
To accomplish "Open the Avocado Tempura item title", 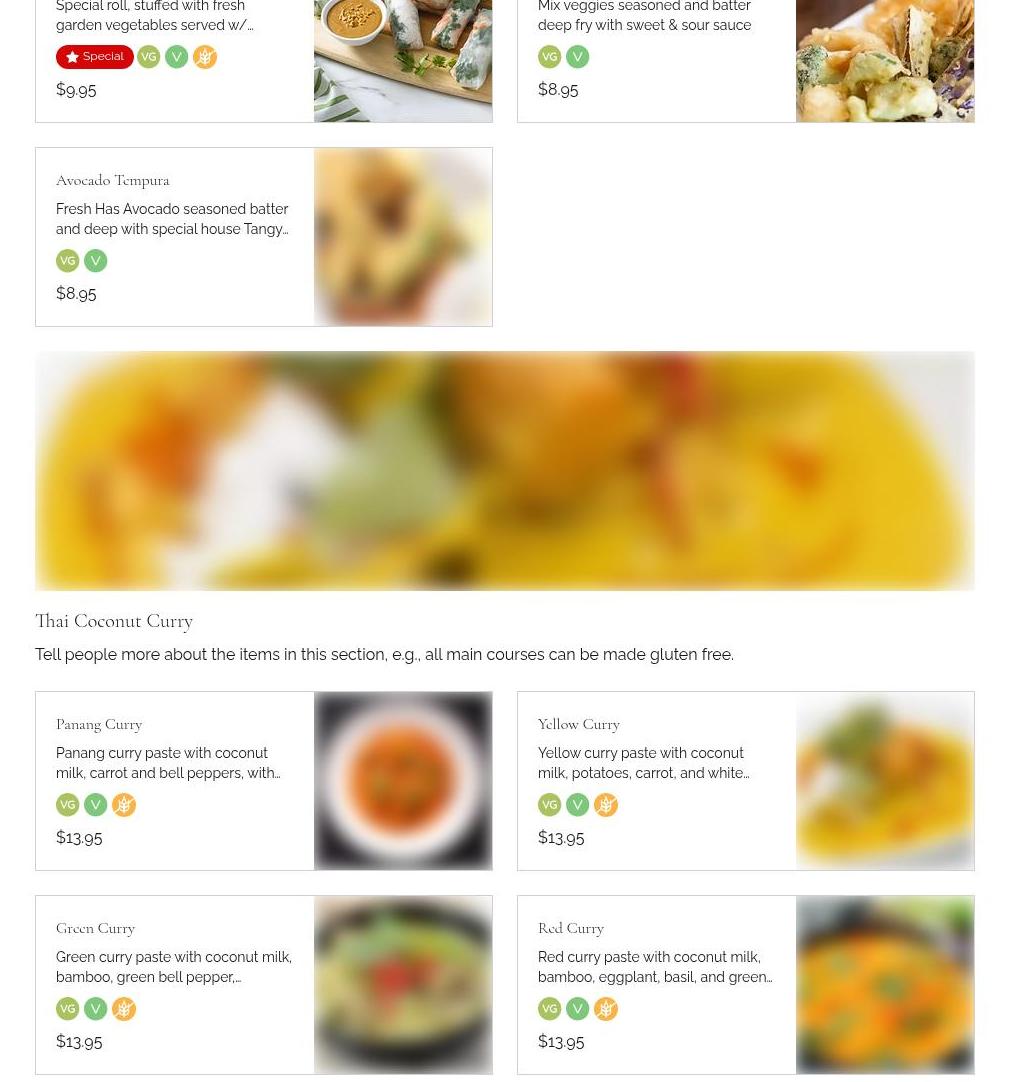I will [x=112, y=180].
